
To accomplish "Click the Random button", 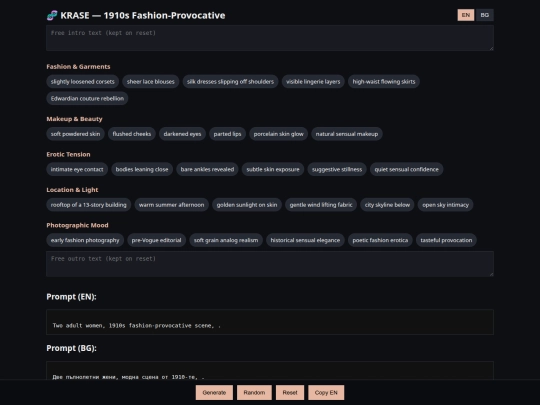I will point(254,393).
